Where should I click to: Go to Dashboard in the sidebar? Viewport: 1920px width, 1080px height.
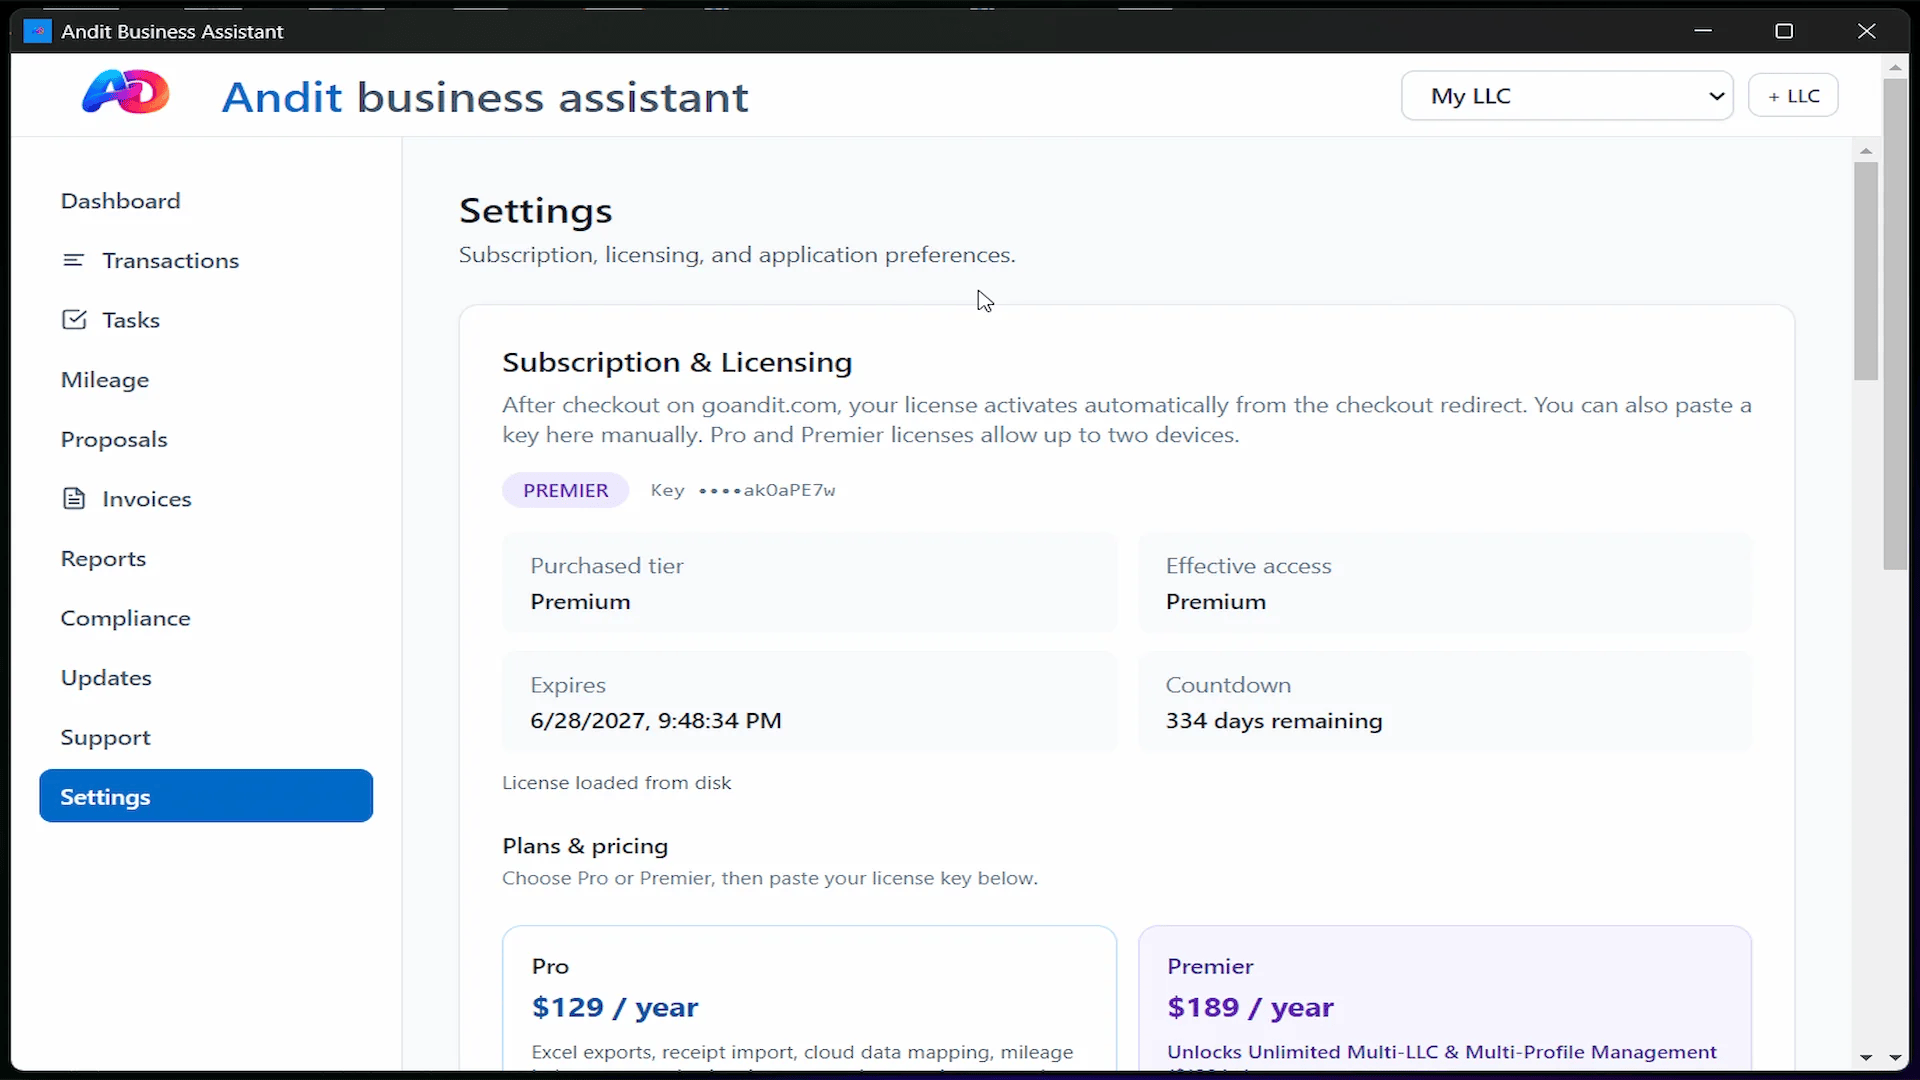pos(120,201)
